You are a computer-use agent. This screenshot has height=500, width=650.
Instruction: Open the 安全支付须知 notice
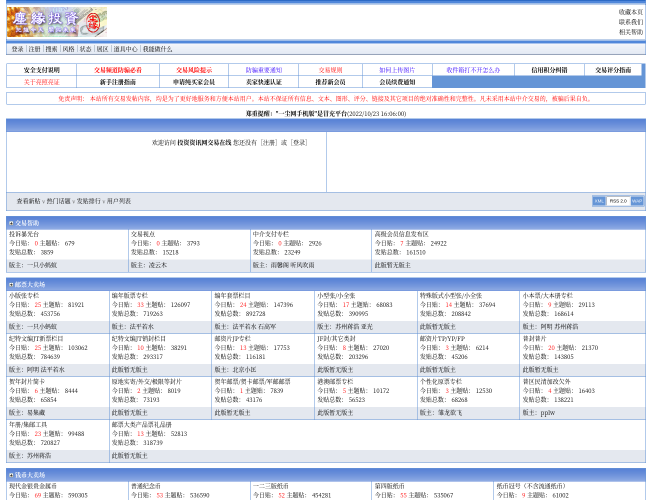(x=41, y=70)
